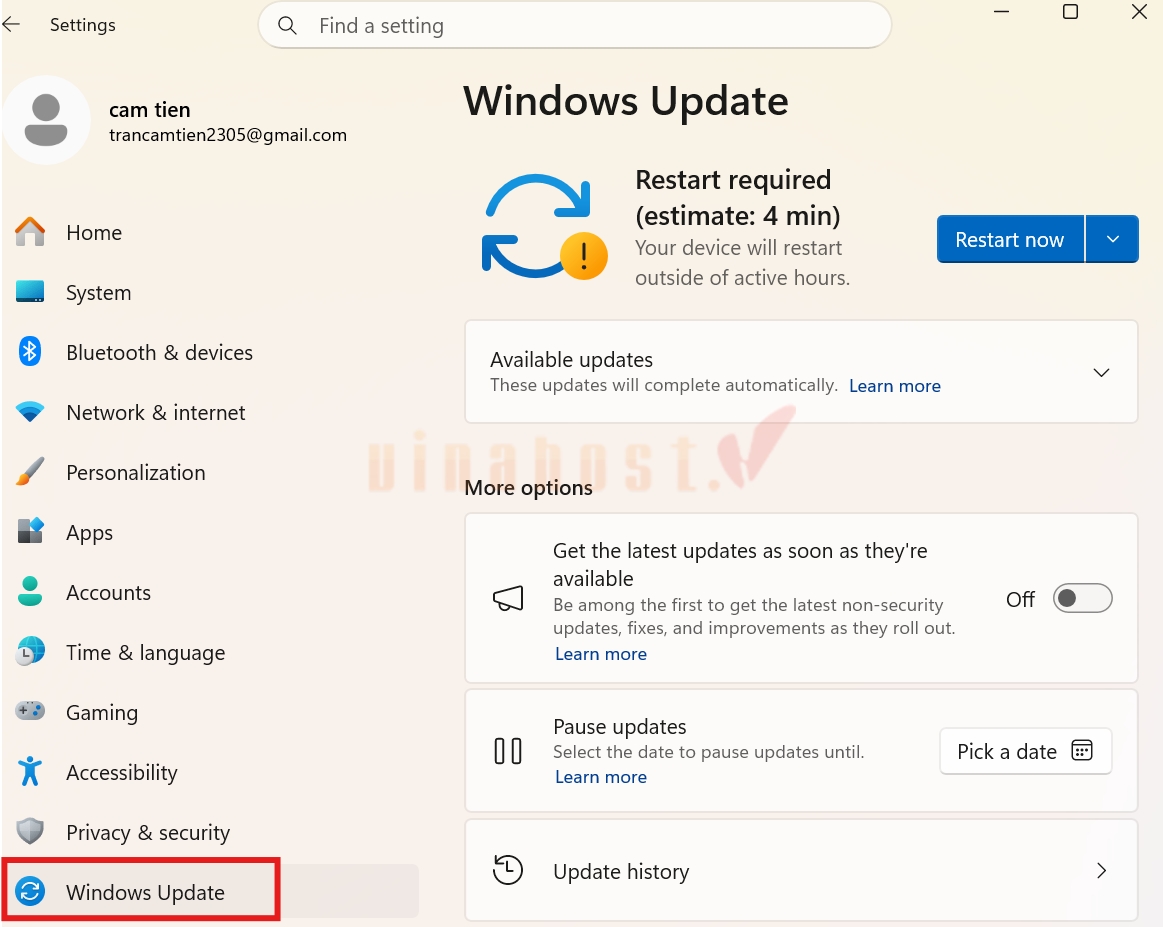Click the Settings title text
Viewport: 1163px width, 927px height.
point(82,25)
